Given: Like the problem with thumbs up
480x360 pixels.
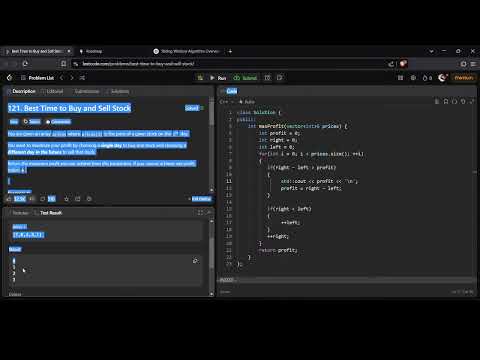Looking at the screenshot, I should point(9,199).
